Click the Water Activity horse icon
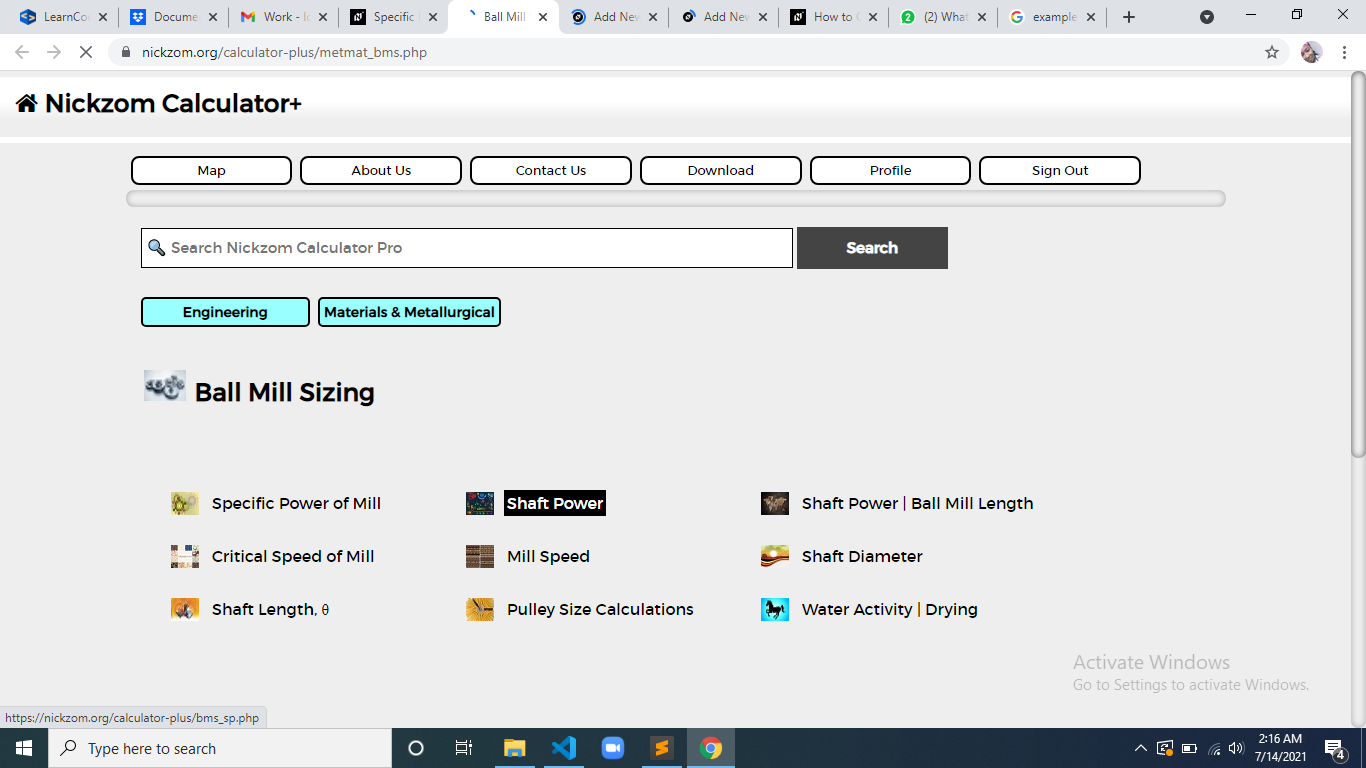1366x768 pixels. pos(775,609)
